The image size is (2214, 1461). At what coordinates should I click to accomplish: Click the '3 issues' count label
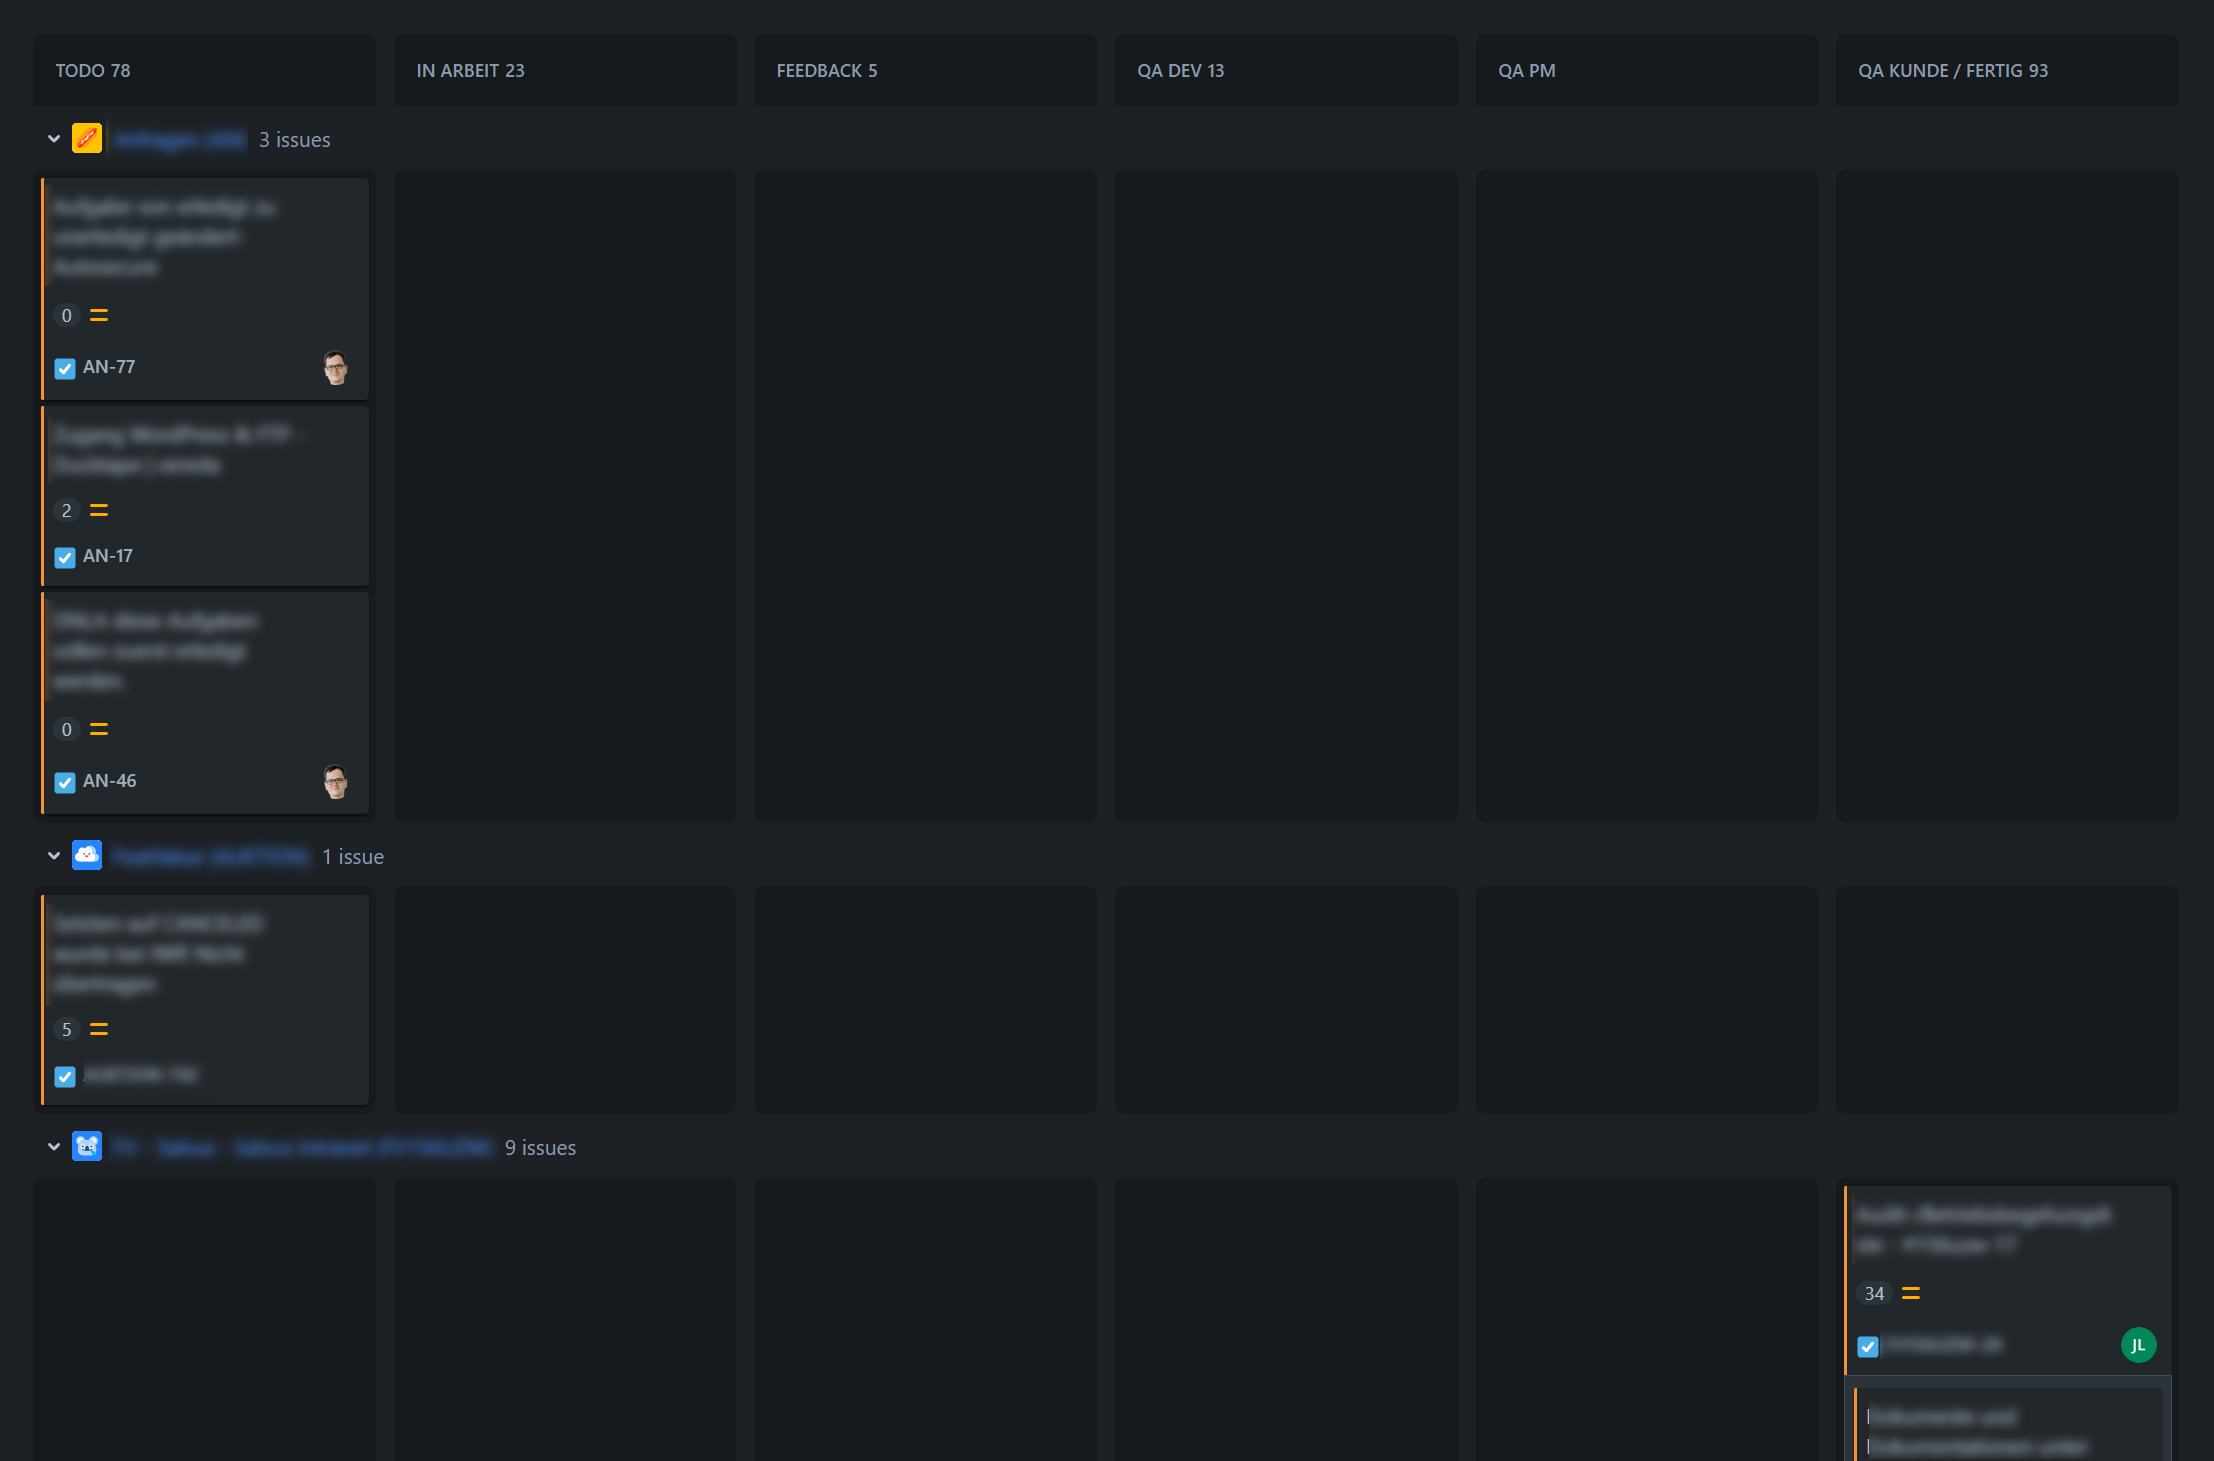(x=294, y=140)
